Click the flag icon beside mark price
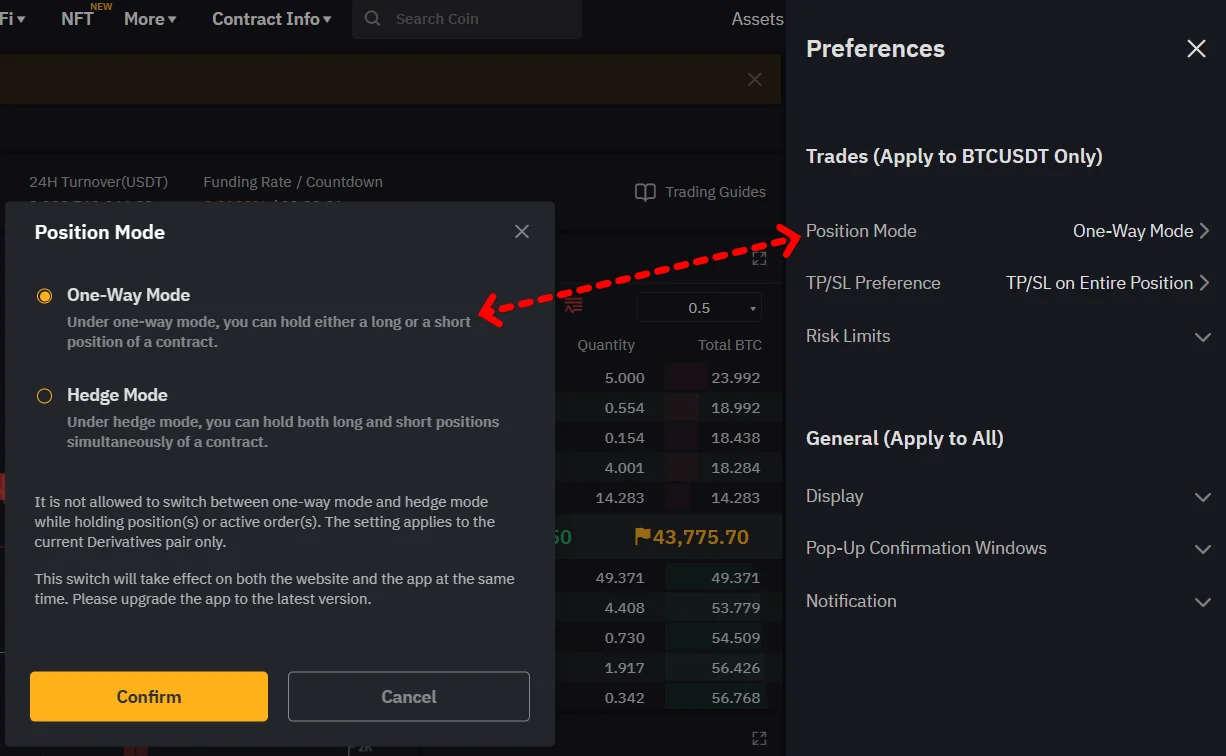 (642, 537)
